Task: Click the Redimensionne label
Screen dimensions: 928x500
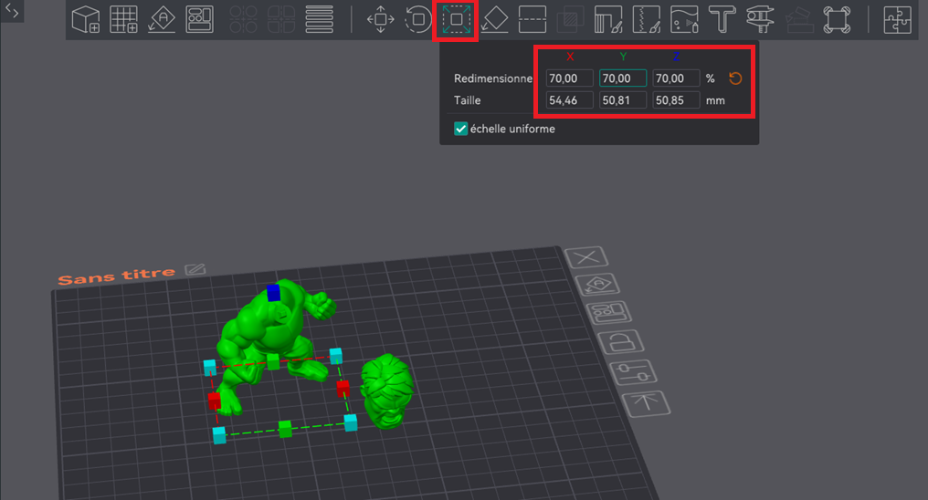Action: pos(492,78)
